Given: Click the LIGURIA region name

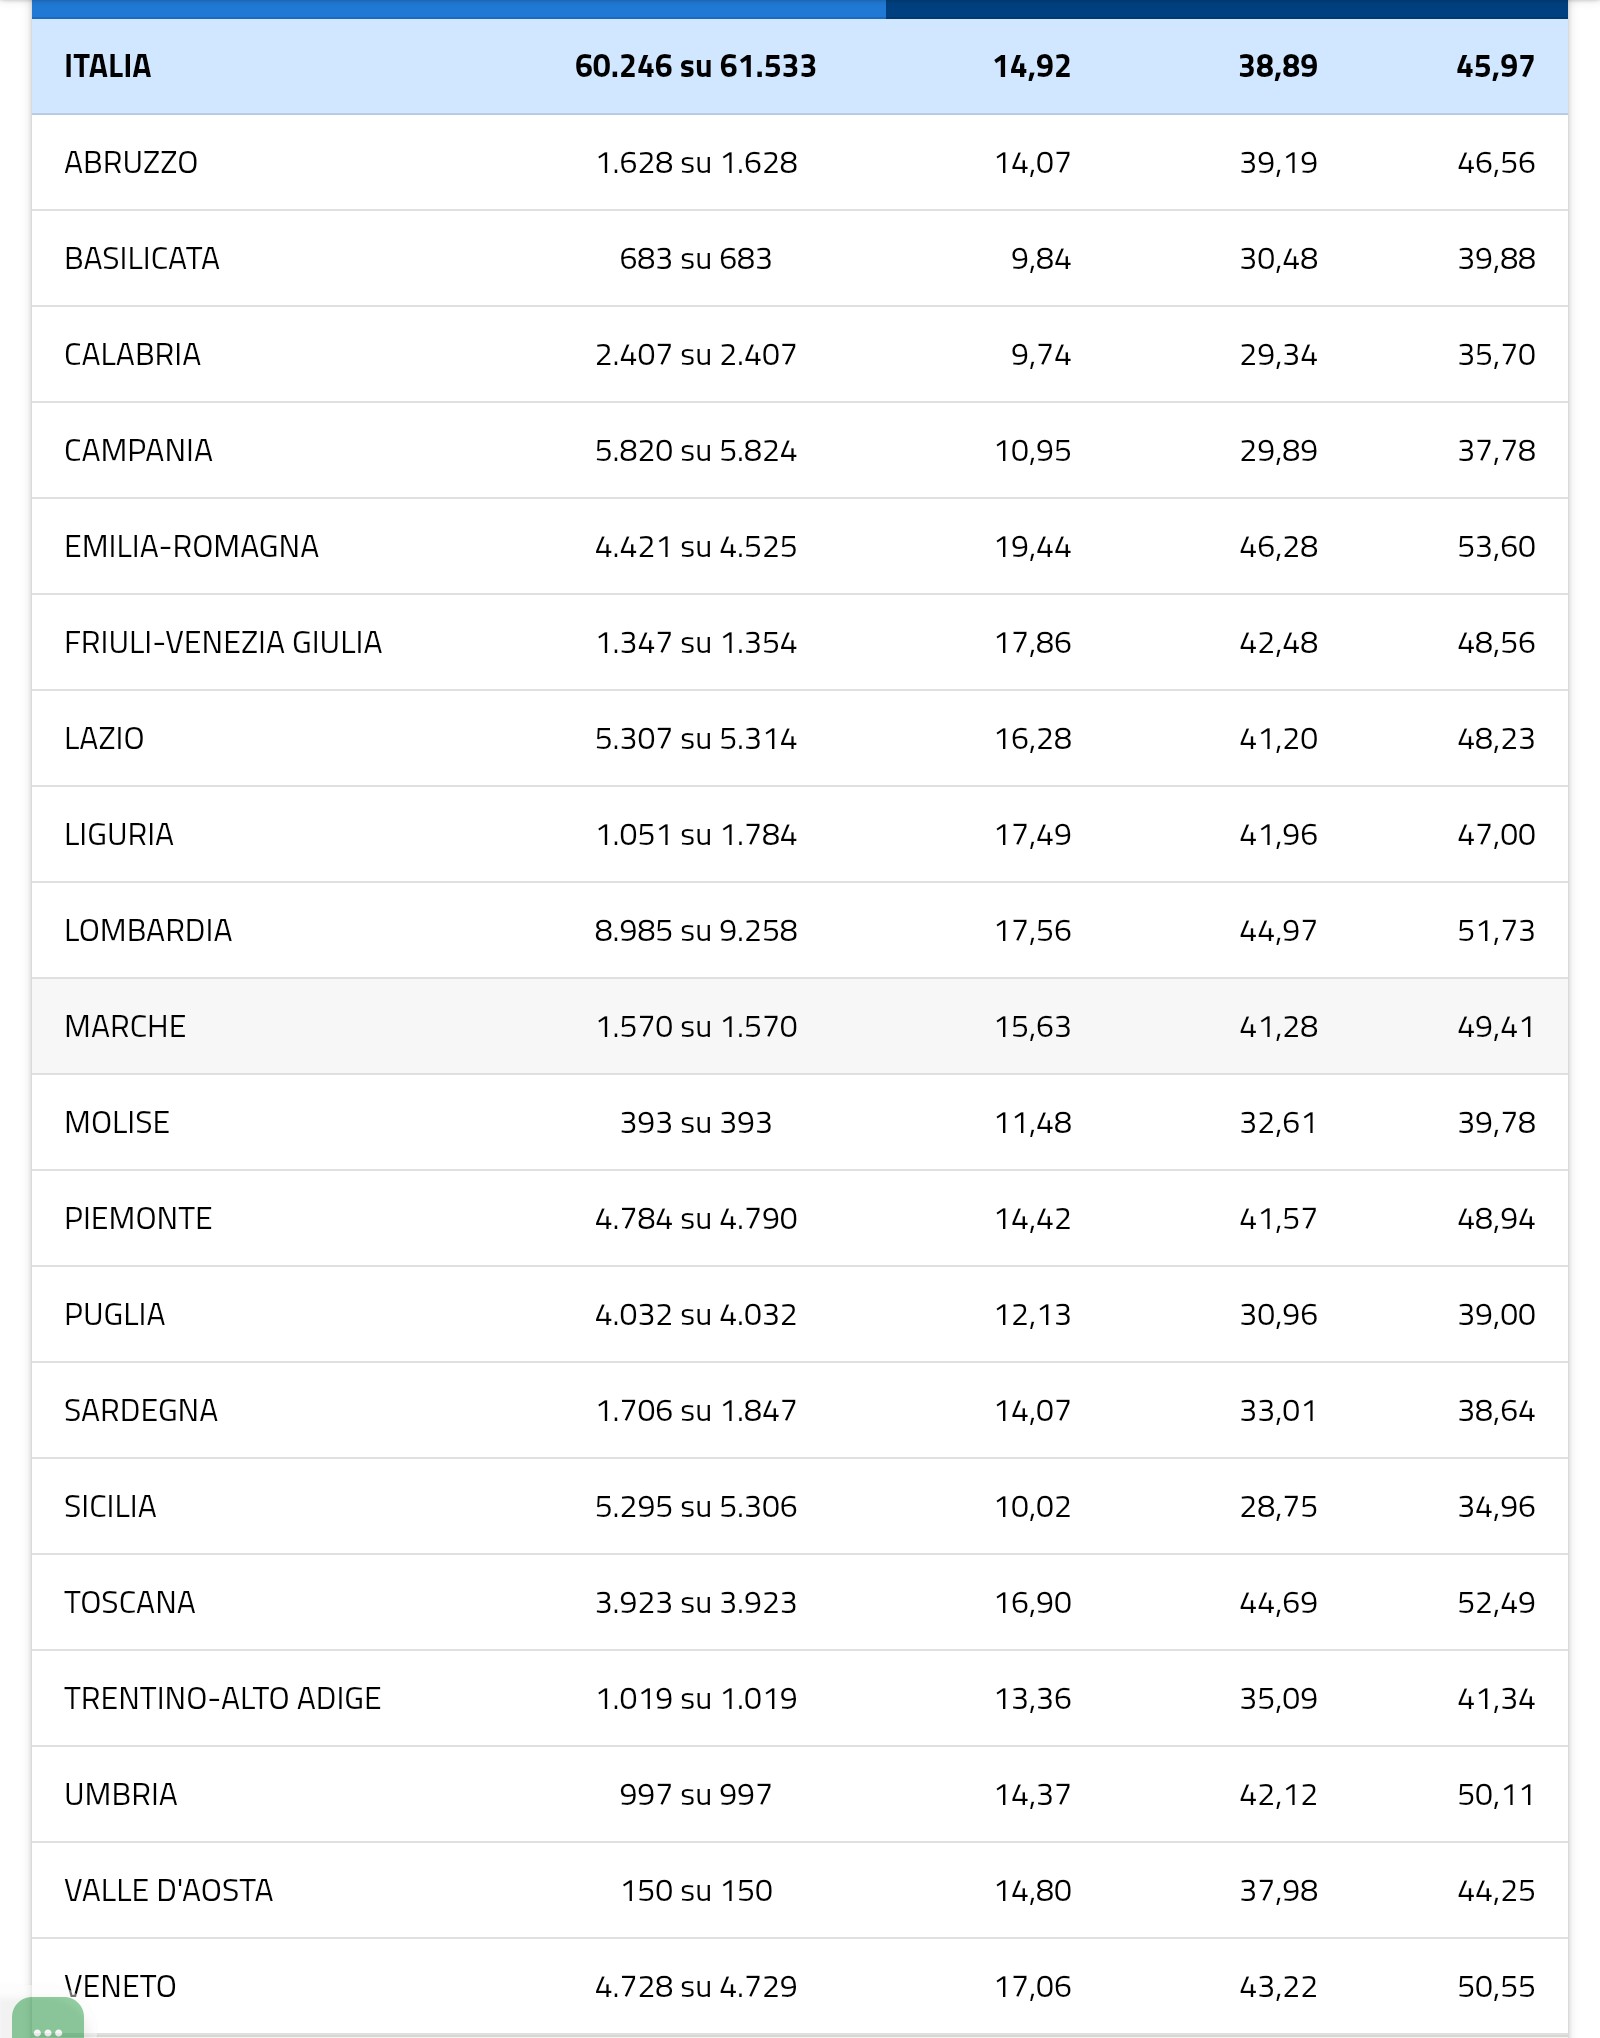Looking at the screenshot, I should (x=119, y=834).
